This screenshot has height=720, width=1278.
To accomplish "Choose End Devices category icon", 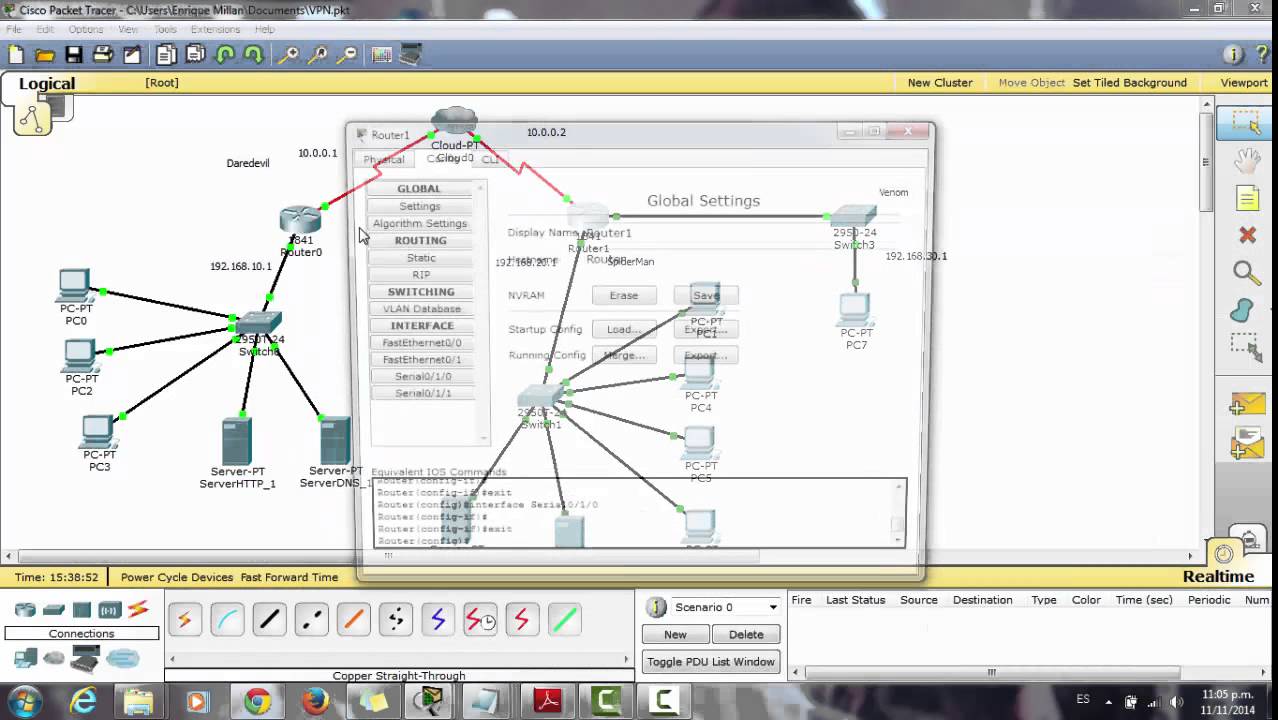I will tap(25, 658).
